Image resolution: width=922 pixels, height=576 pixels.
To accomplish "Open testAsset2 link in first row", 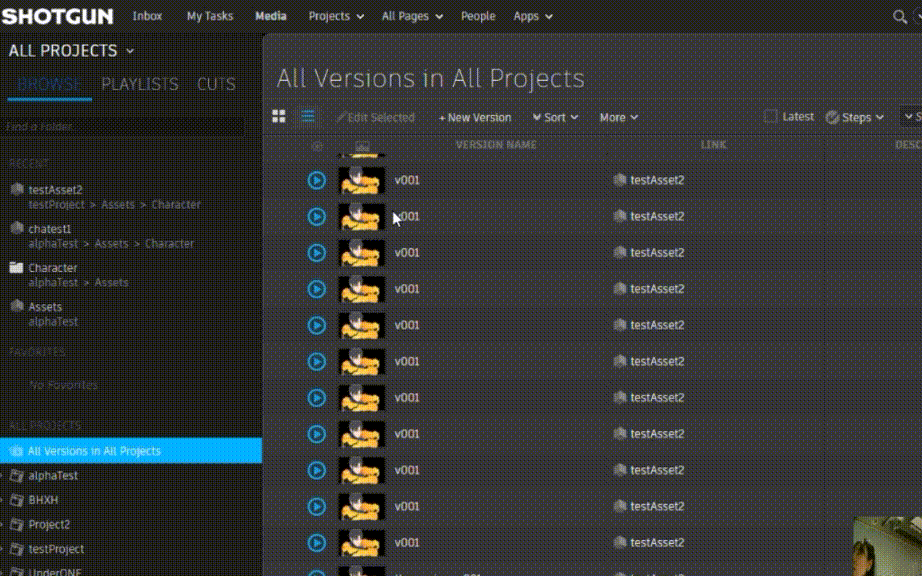I will (x=657, y=181).
